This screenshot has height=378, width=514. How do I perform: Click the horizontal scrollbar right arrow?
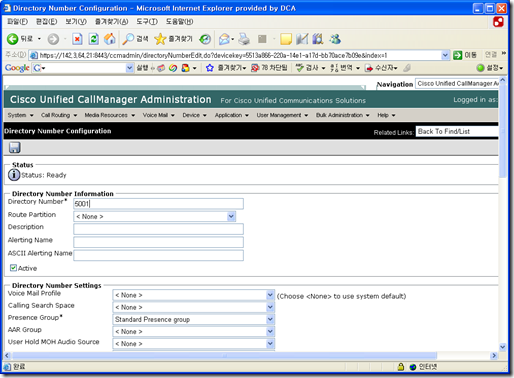[494, 356]
